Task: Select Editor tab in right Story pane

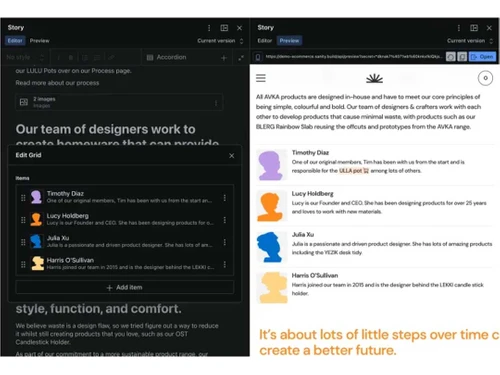Action: pos(265,41)
